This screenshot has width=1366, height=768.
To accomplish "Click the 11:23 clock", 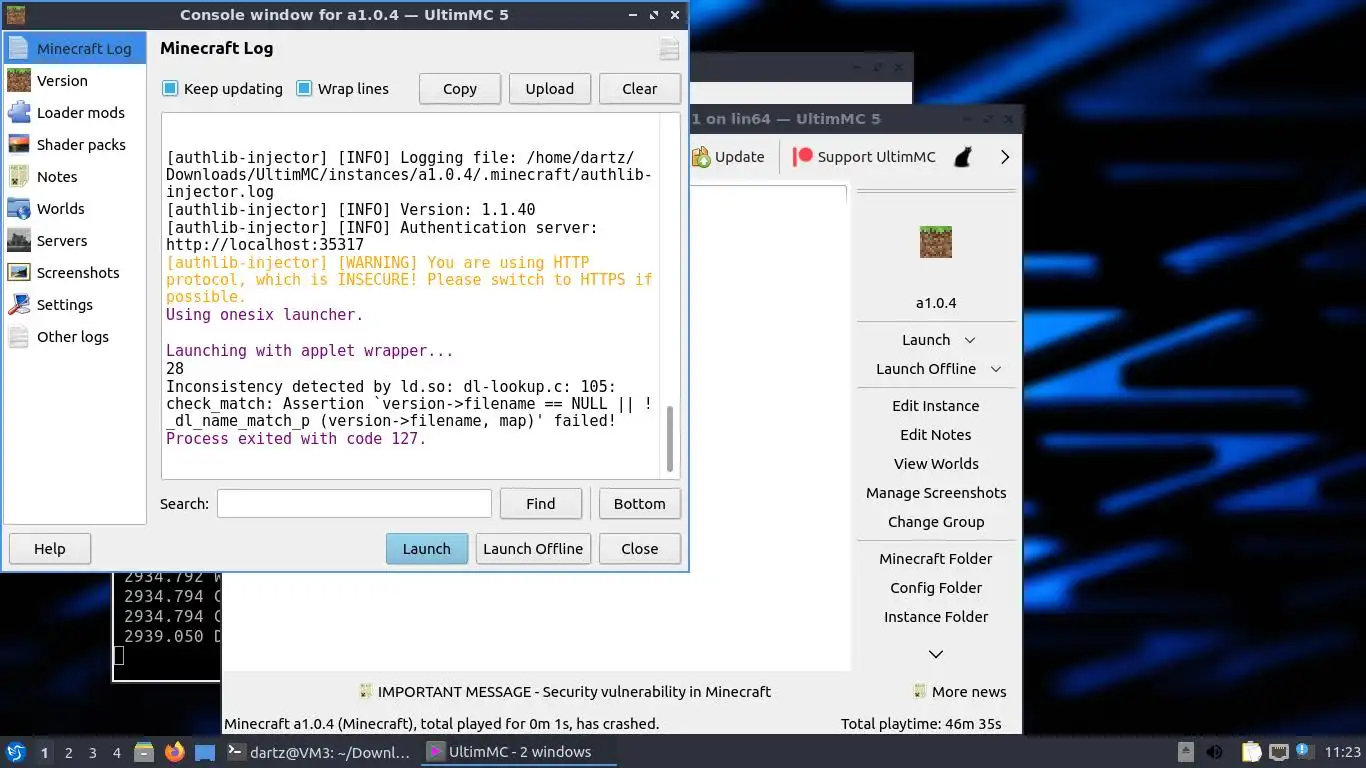I will pos(1343,752).
